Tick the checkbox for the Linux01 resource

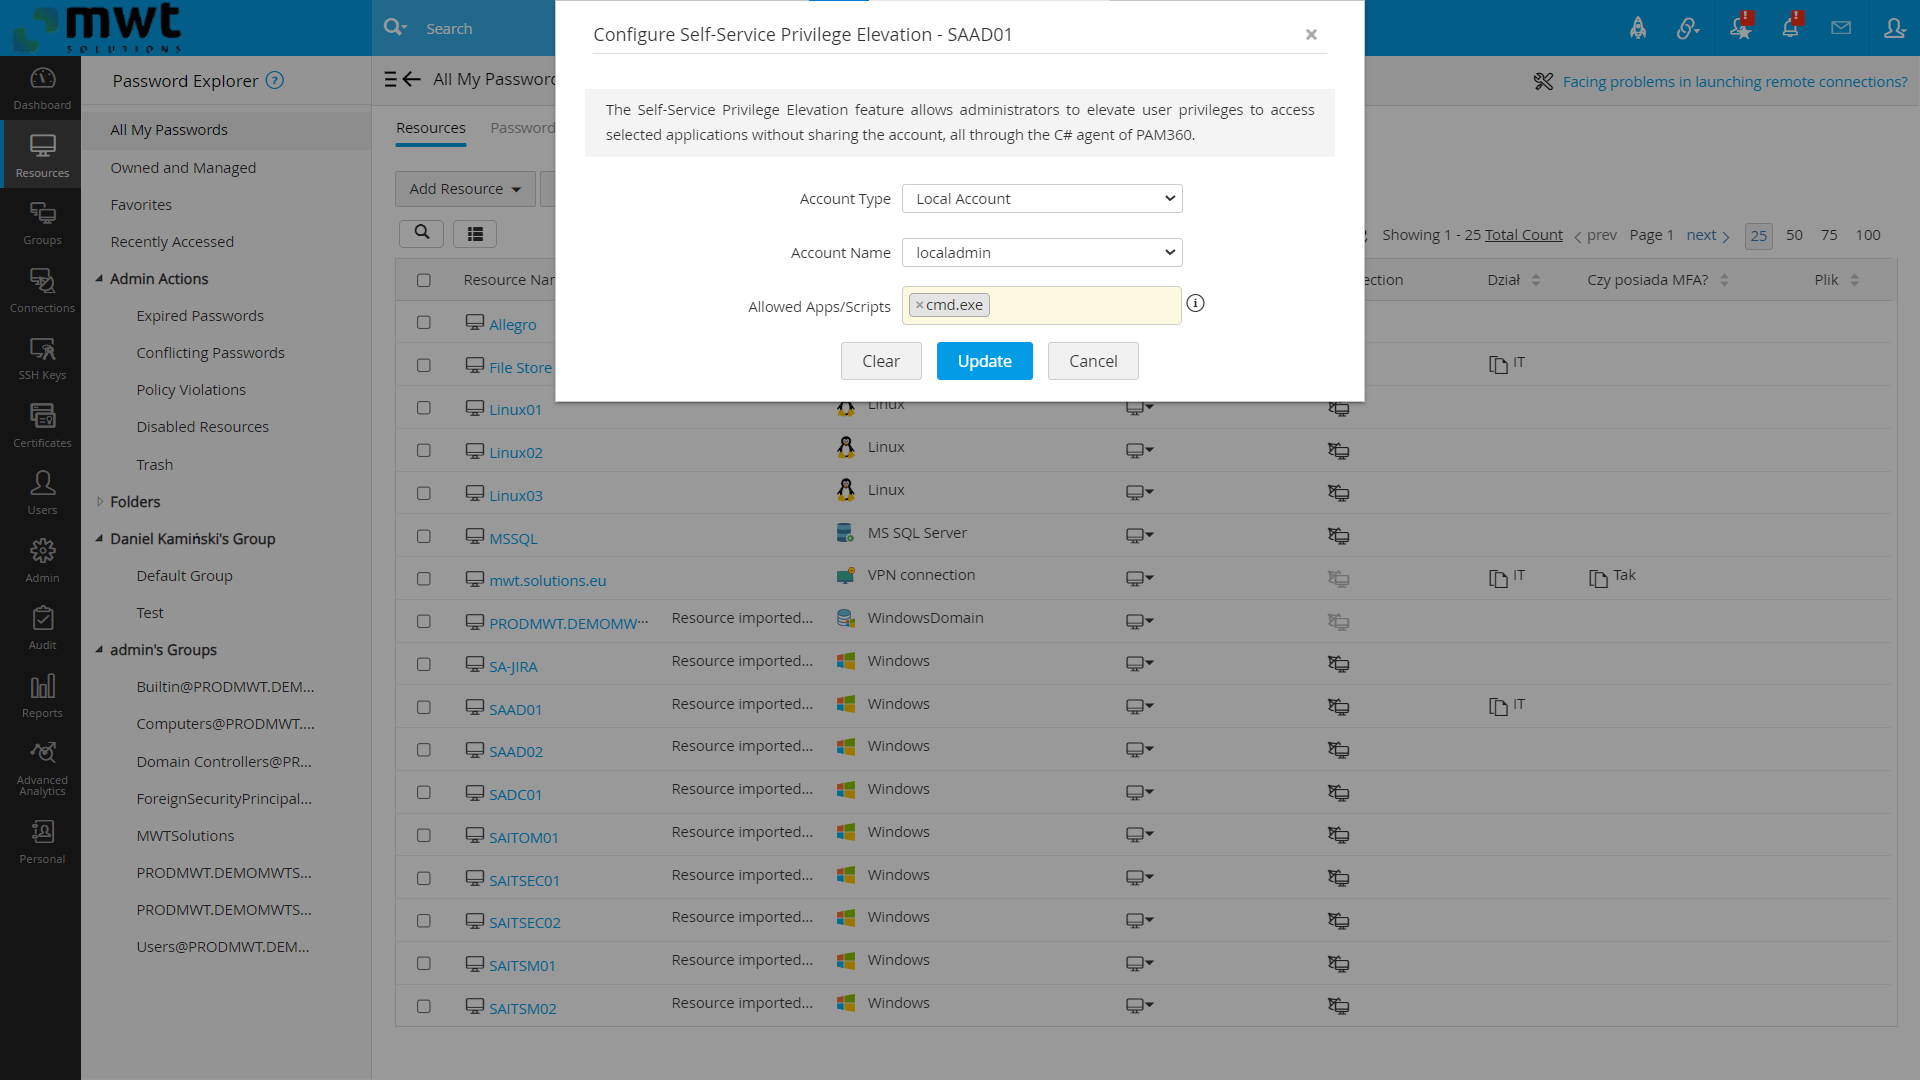(x=424, y=407)
